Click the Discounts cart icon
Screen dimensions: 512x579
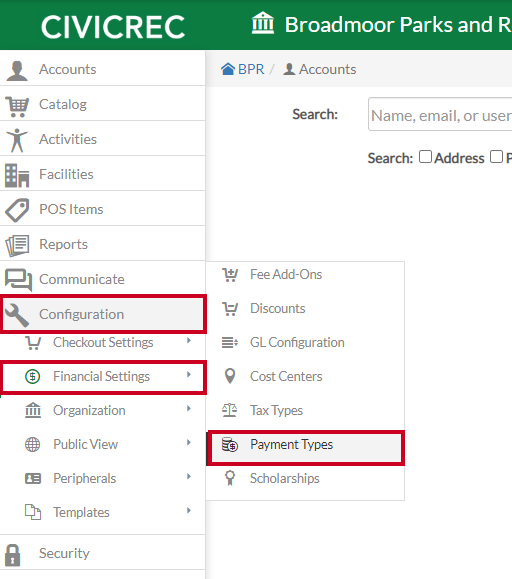230,309
